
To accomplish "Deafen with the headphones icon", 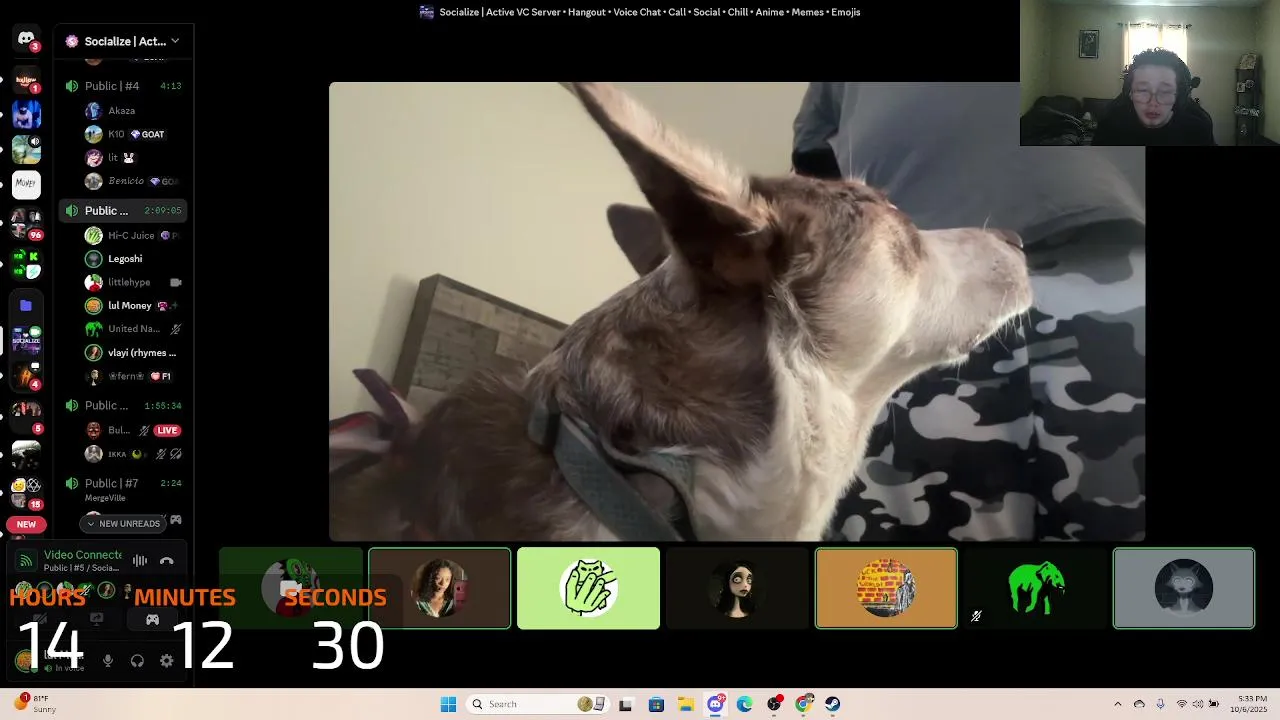I will [x=137, y=661].
